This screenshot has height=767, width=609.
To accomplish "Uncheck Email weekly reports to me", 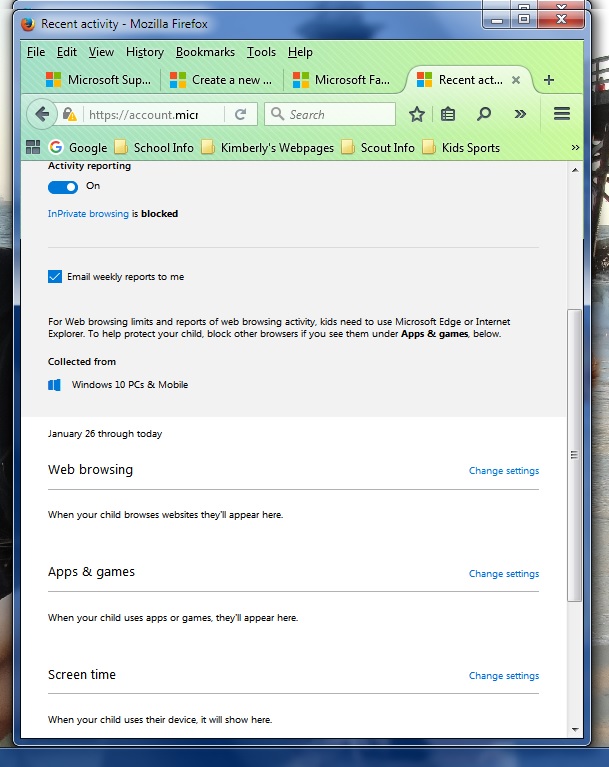I will tap(55, 276).
